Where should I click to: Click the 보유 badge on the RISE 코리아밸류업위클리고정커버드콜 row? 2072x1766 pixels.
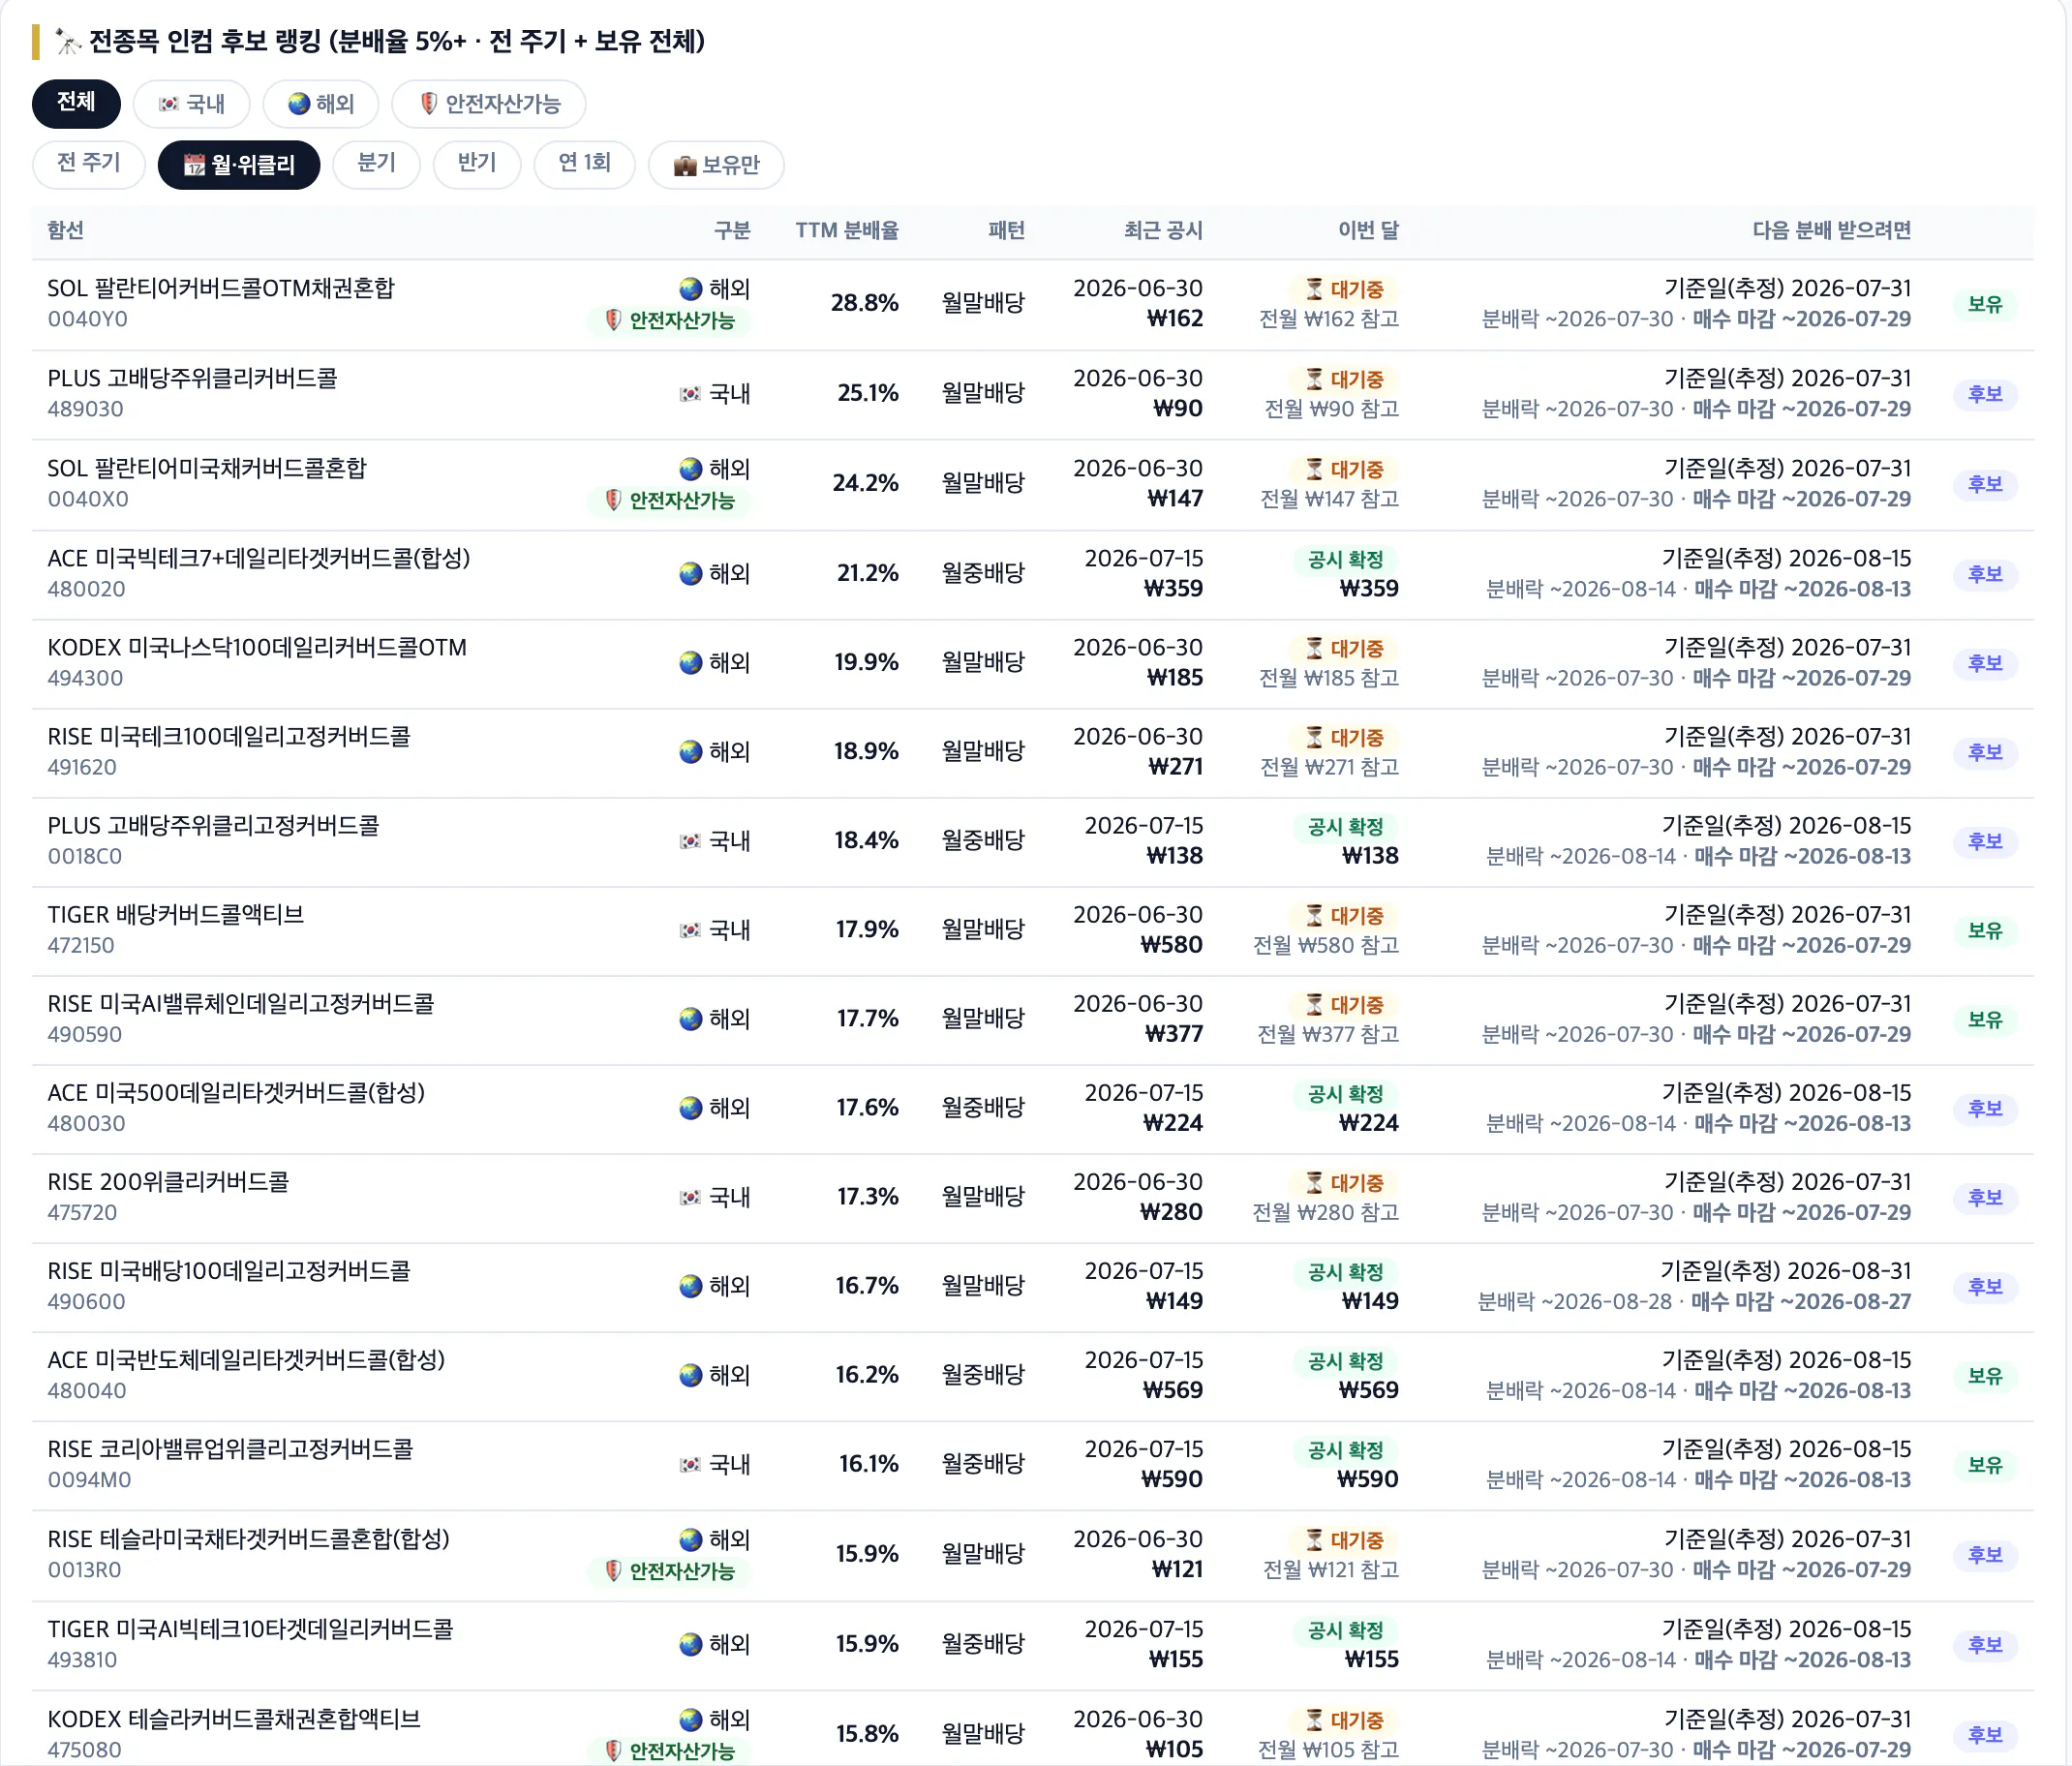click(x=1984, y=1464)
